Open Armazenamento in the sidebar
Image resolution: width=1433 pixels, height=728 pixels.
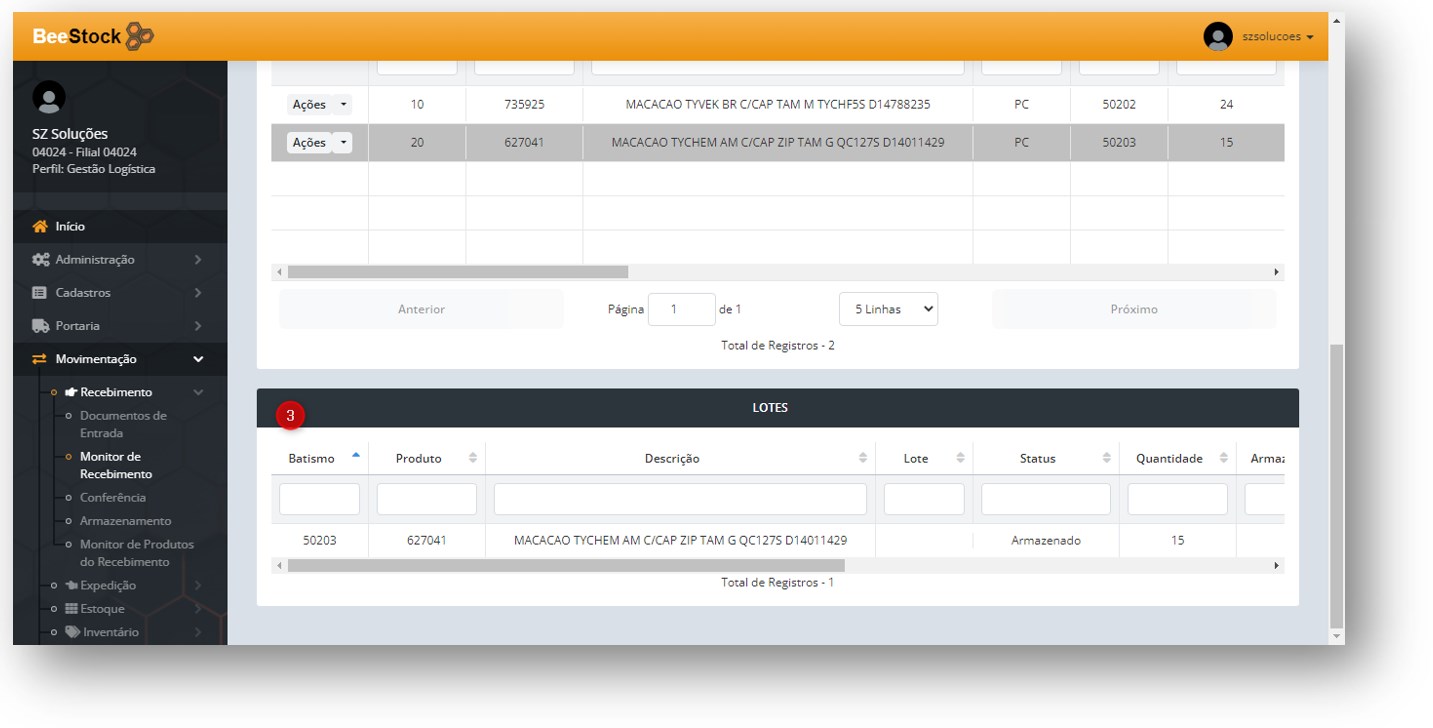tap(125, 521)
